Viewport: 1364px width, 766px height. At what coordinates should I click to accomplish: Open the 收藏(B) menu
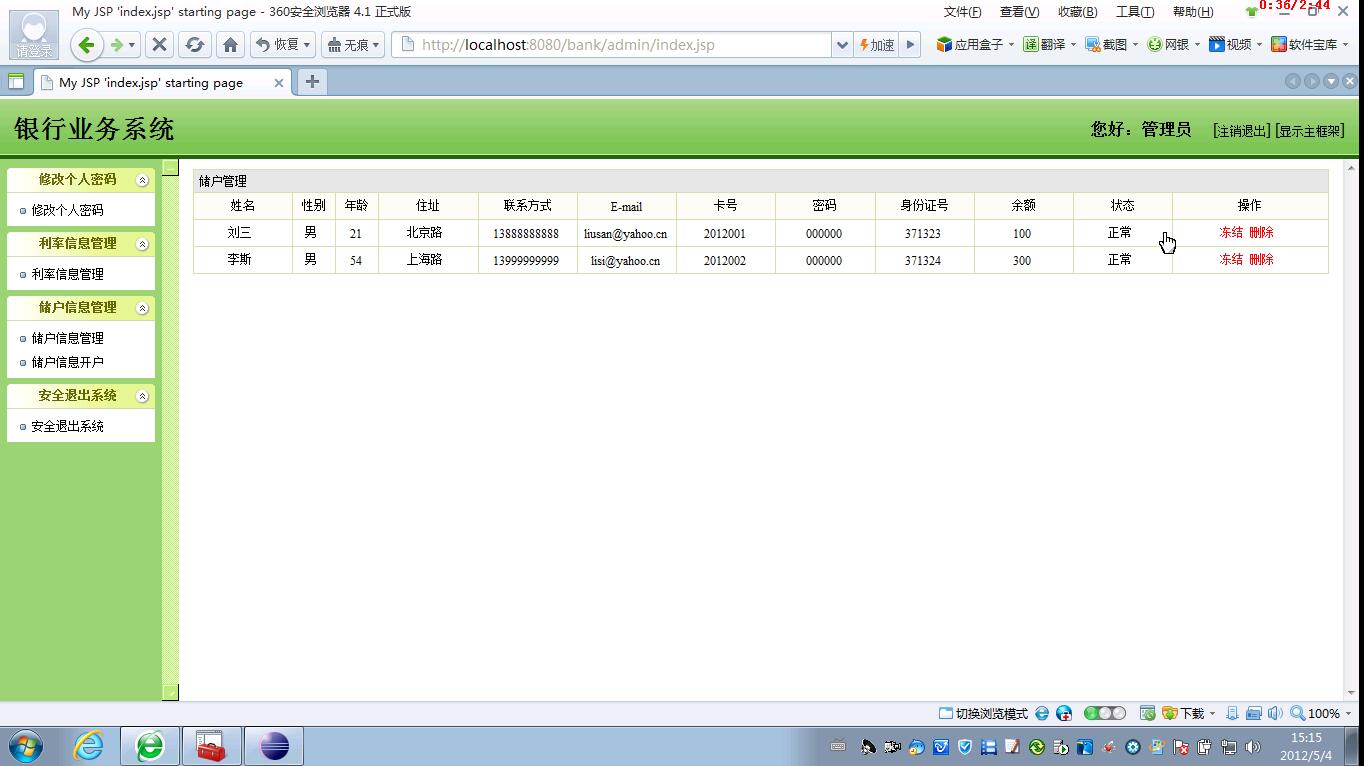(x=1077, y=12)
